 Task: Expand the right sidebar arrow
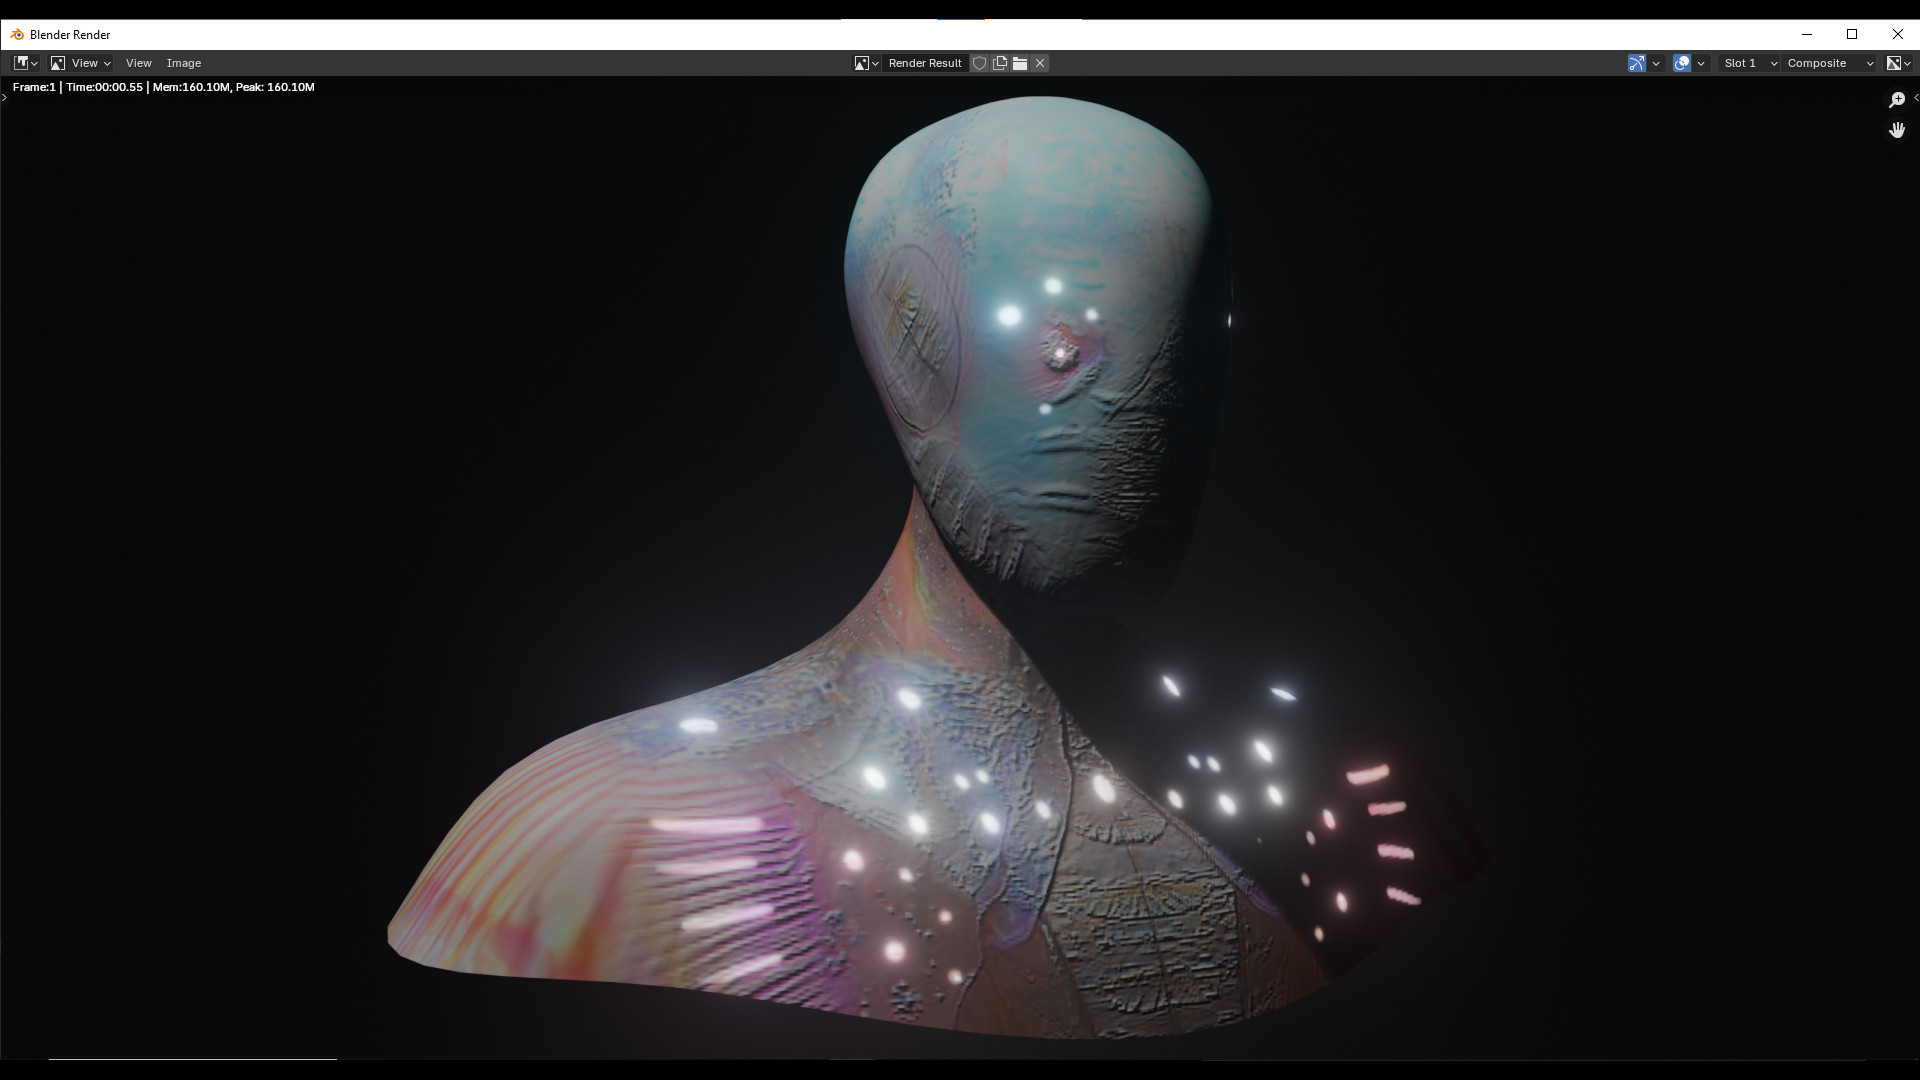[1915, 97]
